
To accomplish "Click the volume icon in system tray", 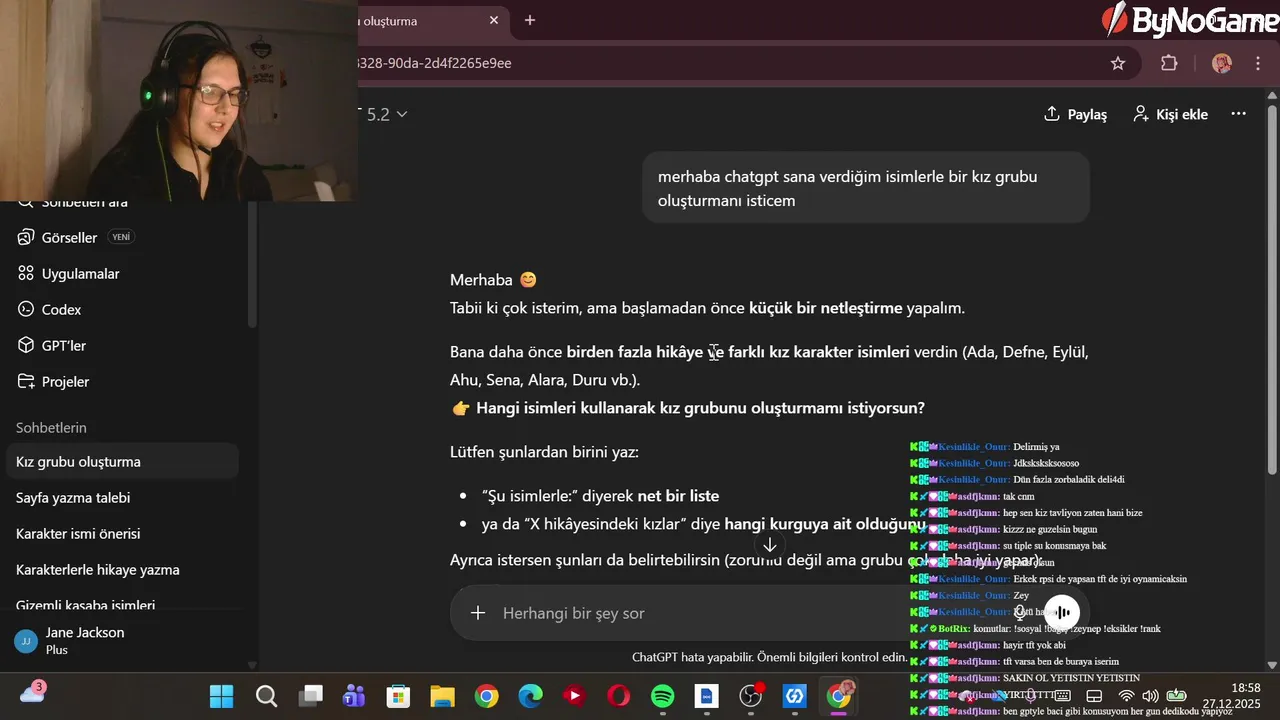I will click(x=1150, y=696).
